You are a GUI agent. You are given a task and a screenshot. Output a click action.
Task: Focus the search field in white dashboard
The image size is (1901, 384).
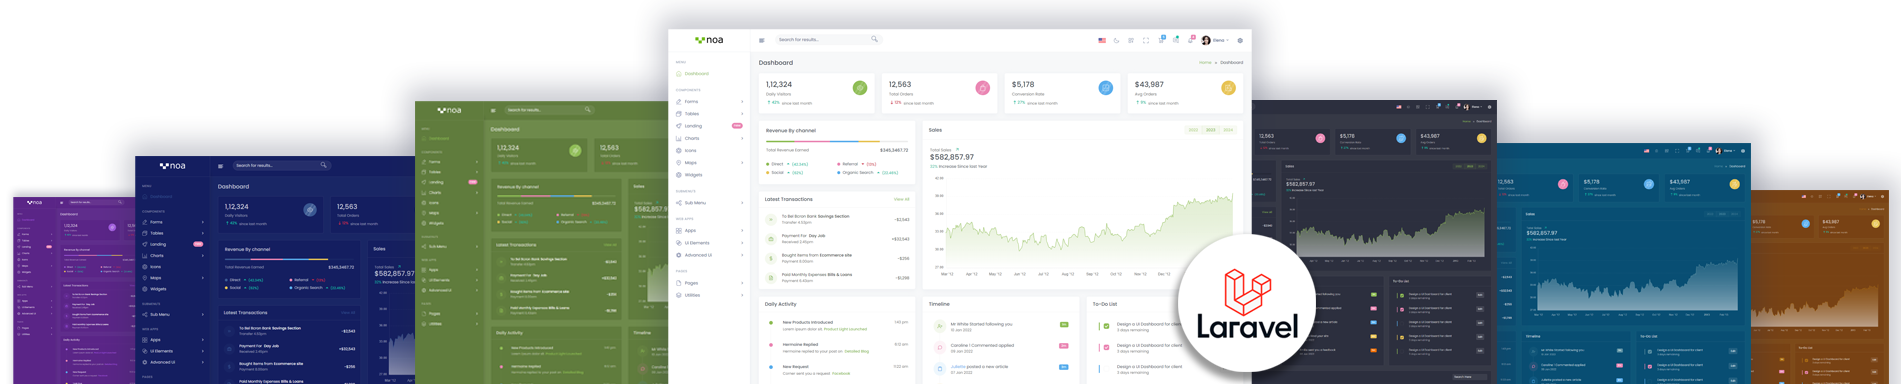(x=828, y=39)
